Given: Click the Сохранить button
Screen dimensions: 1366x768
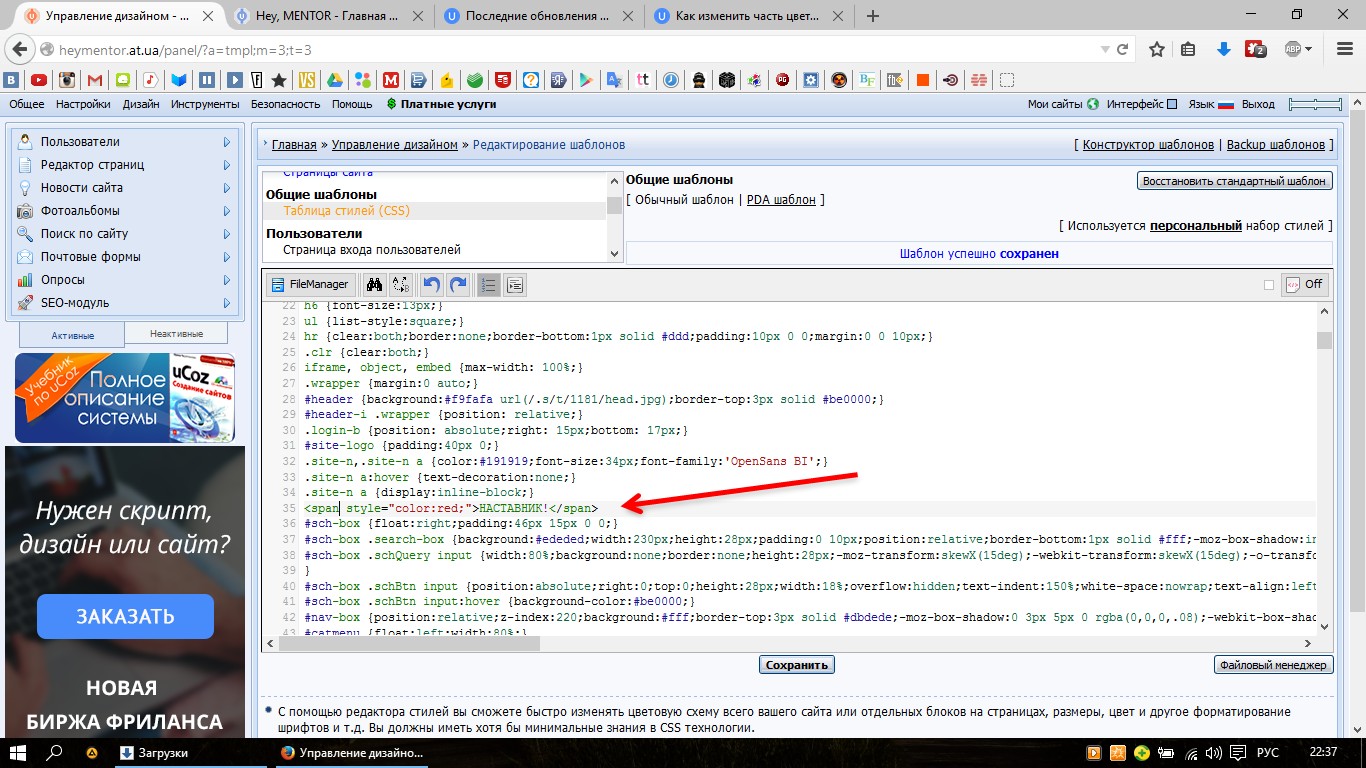Looking at the screenshot, I should point(797,664).
